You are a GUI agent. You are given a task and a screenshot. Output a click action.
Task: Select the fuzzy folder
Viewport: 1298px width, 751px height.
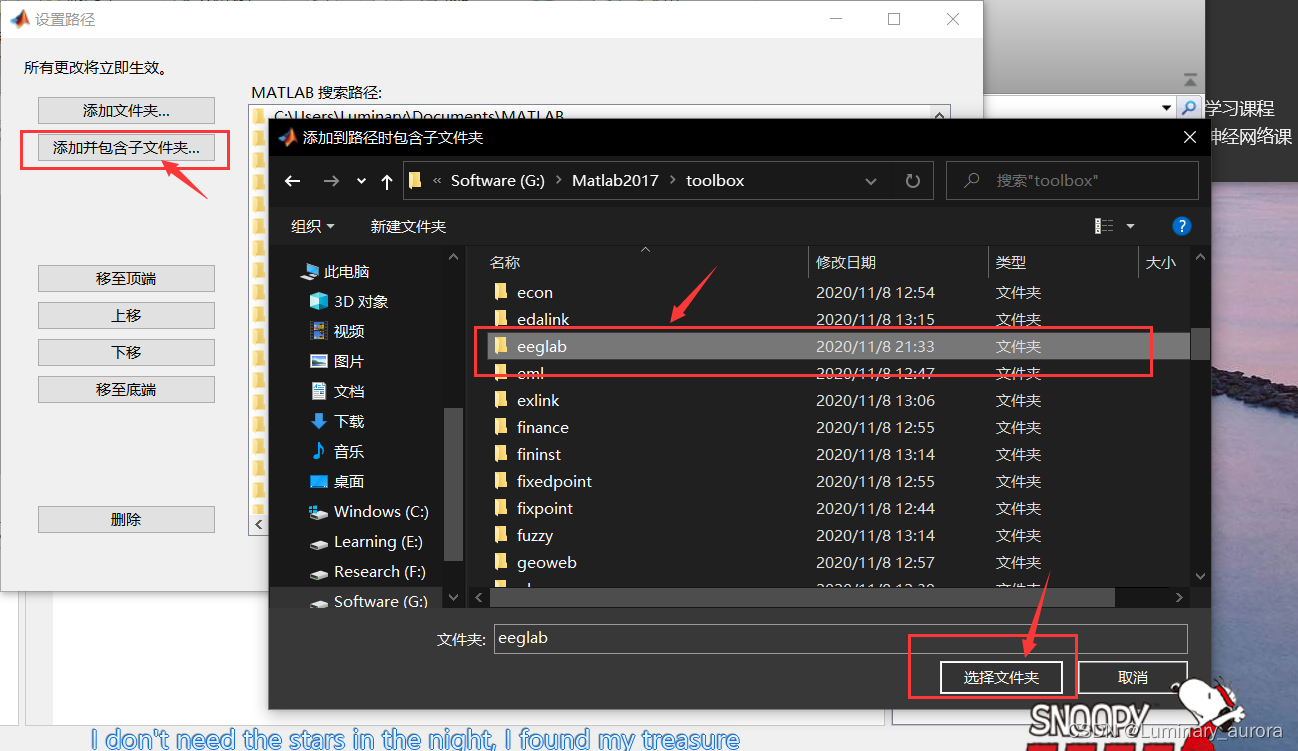tap(535, 535)
